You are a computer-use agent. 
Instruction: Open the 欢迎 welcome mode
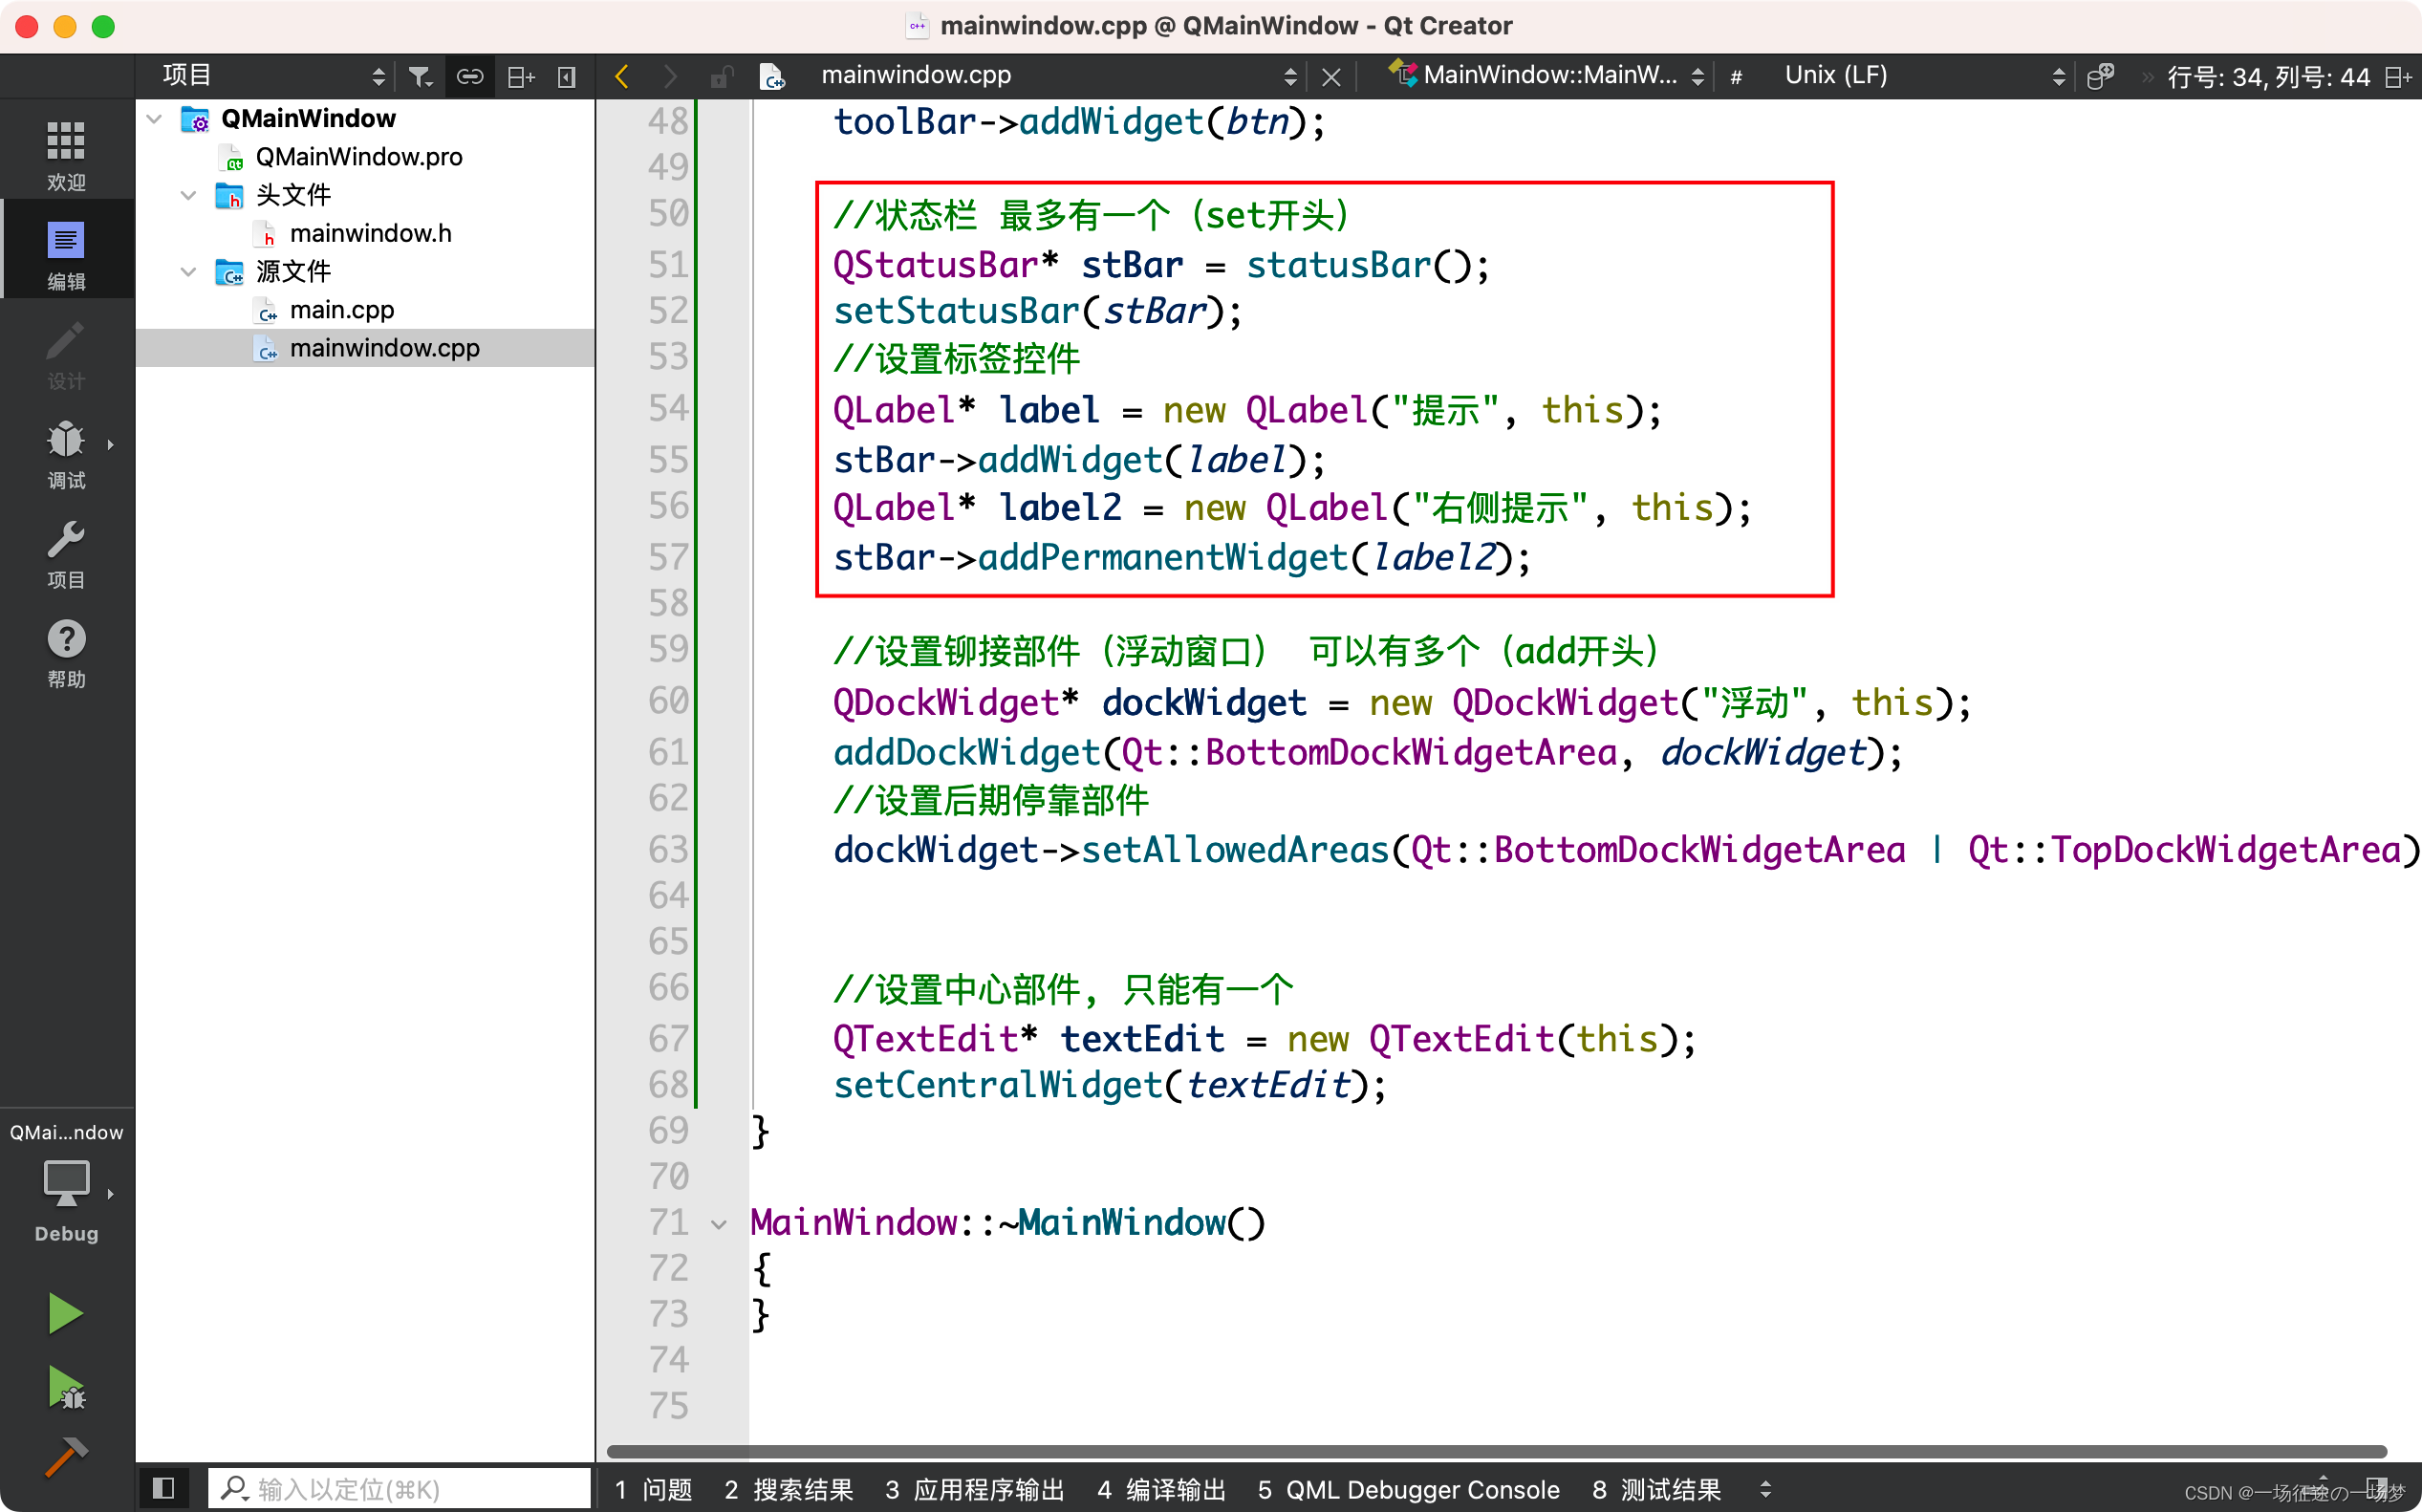coord(65,152)
